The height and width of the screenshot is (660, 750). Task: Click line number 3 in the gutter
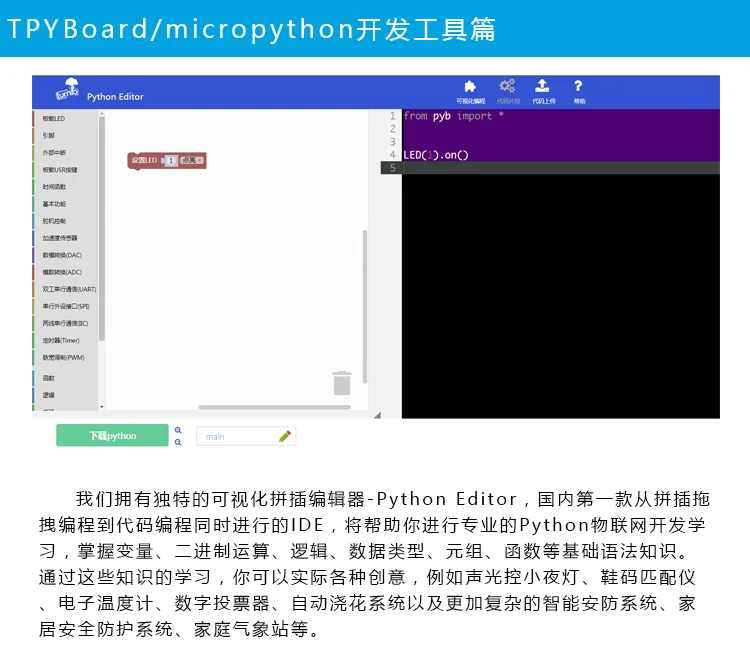click(393, 142)
